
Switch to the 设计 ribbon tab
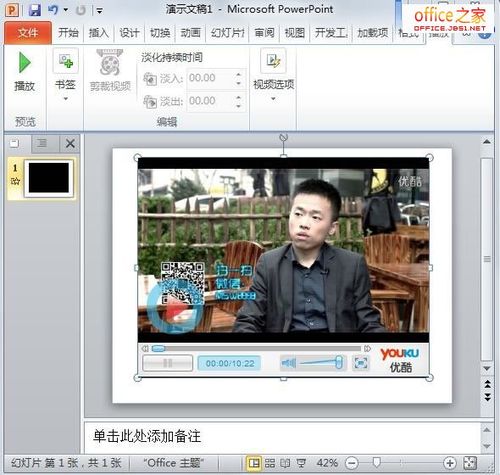tap(129, 33)
